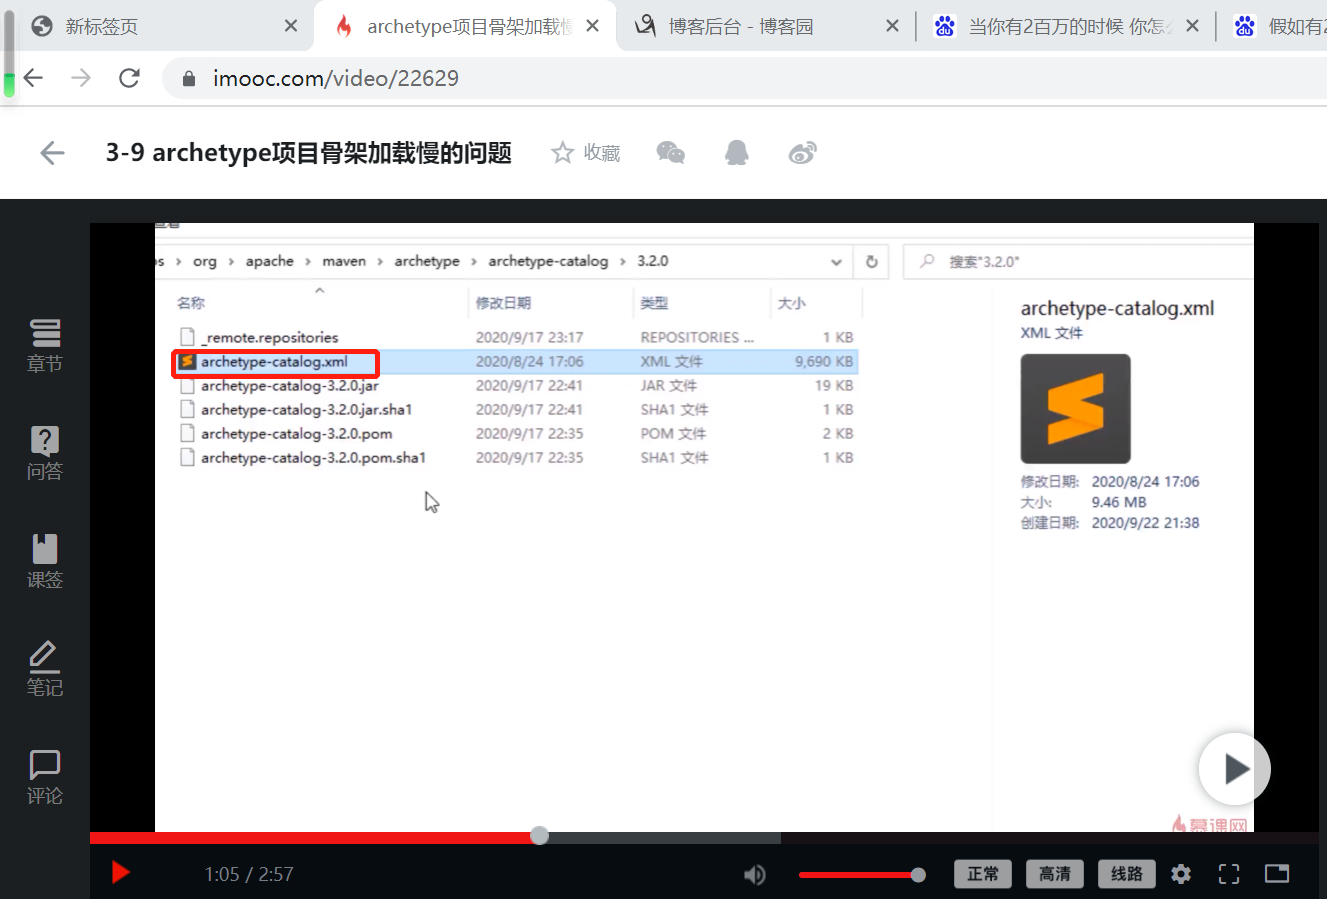The height and width of the screenshot is (899, 1327).
Task: Close the 当你有2百万的时候 tab
Action: point(1193,26)
